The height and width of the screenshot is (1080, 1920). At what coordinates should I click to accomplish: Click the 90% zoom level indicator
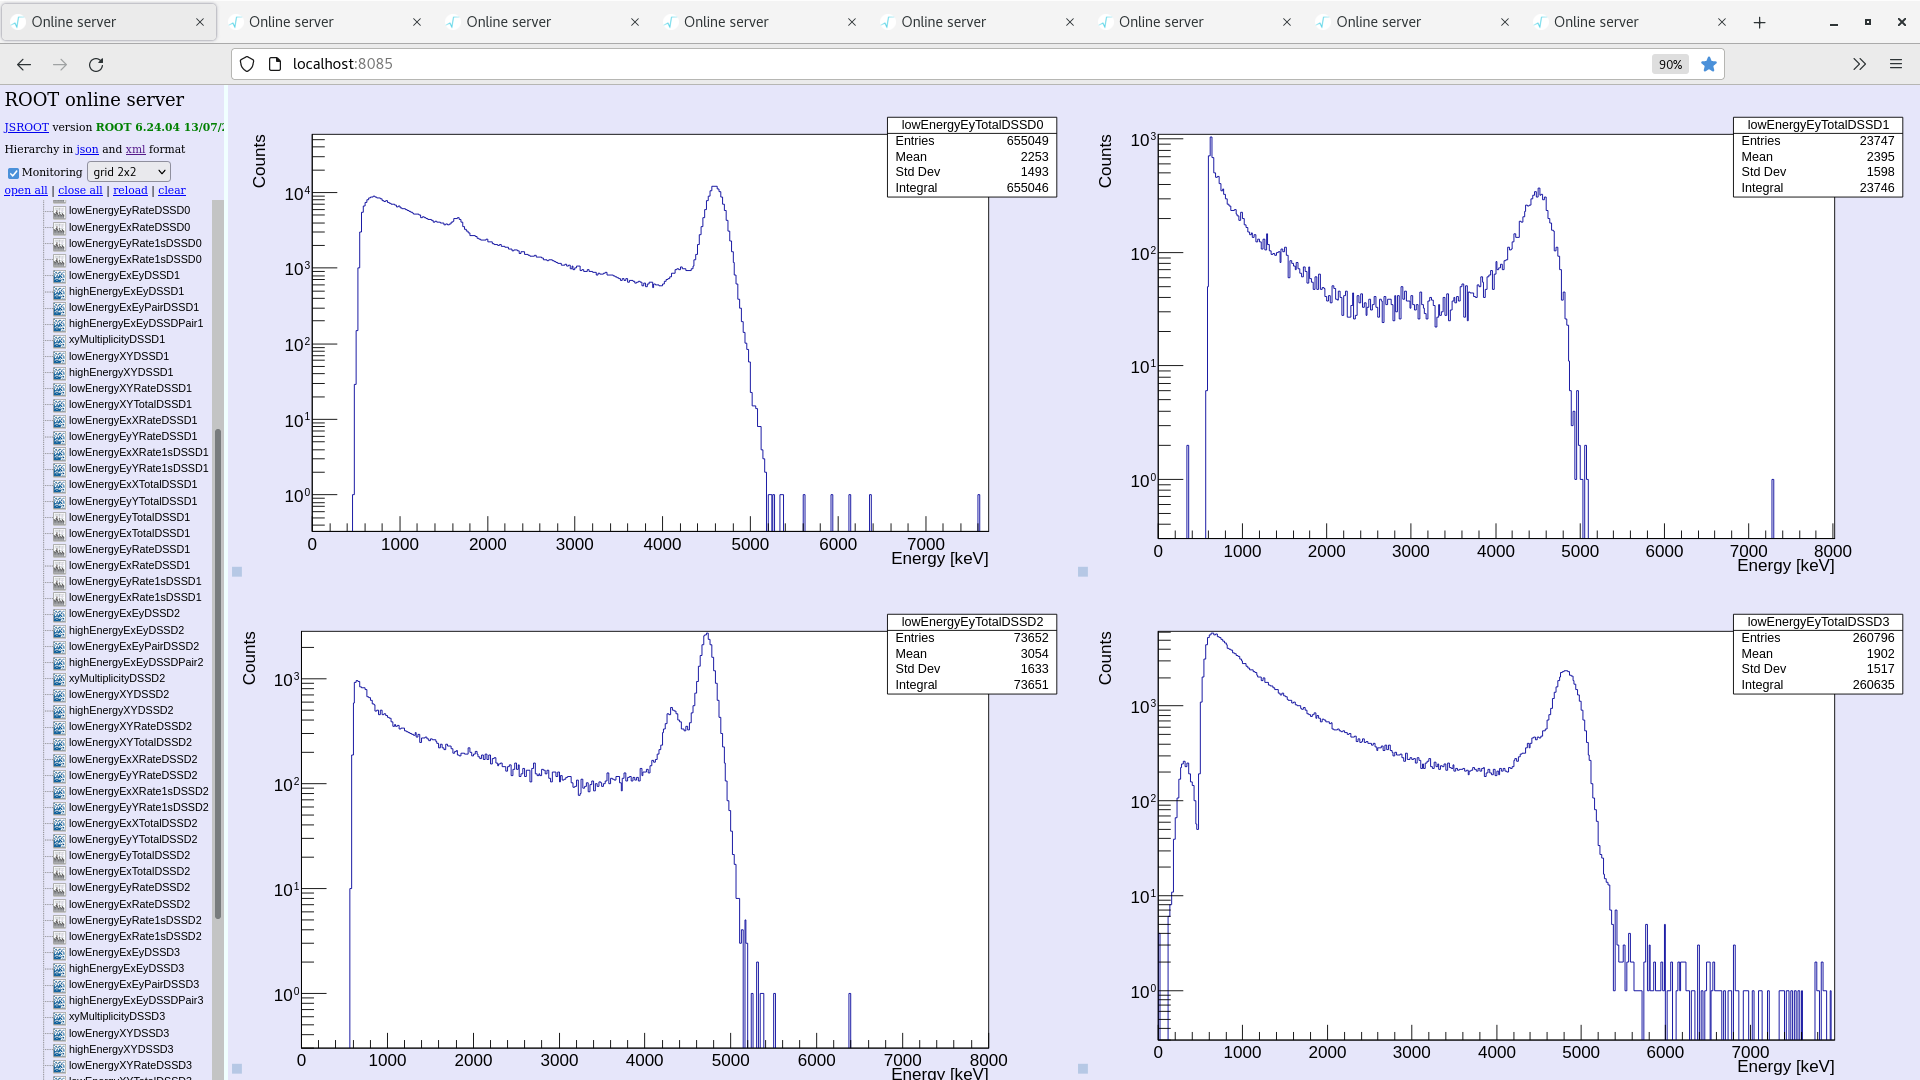pyautogui.click(x=1670, y=64)
